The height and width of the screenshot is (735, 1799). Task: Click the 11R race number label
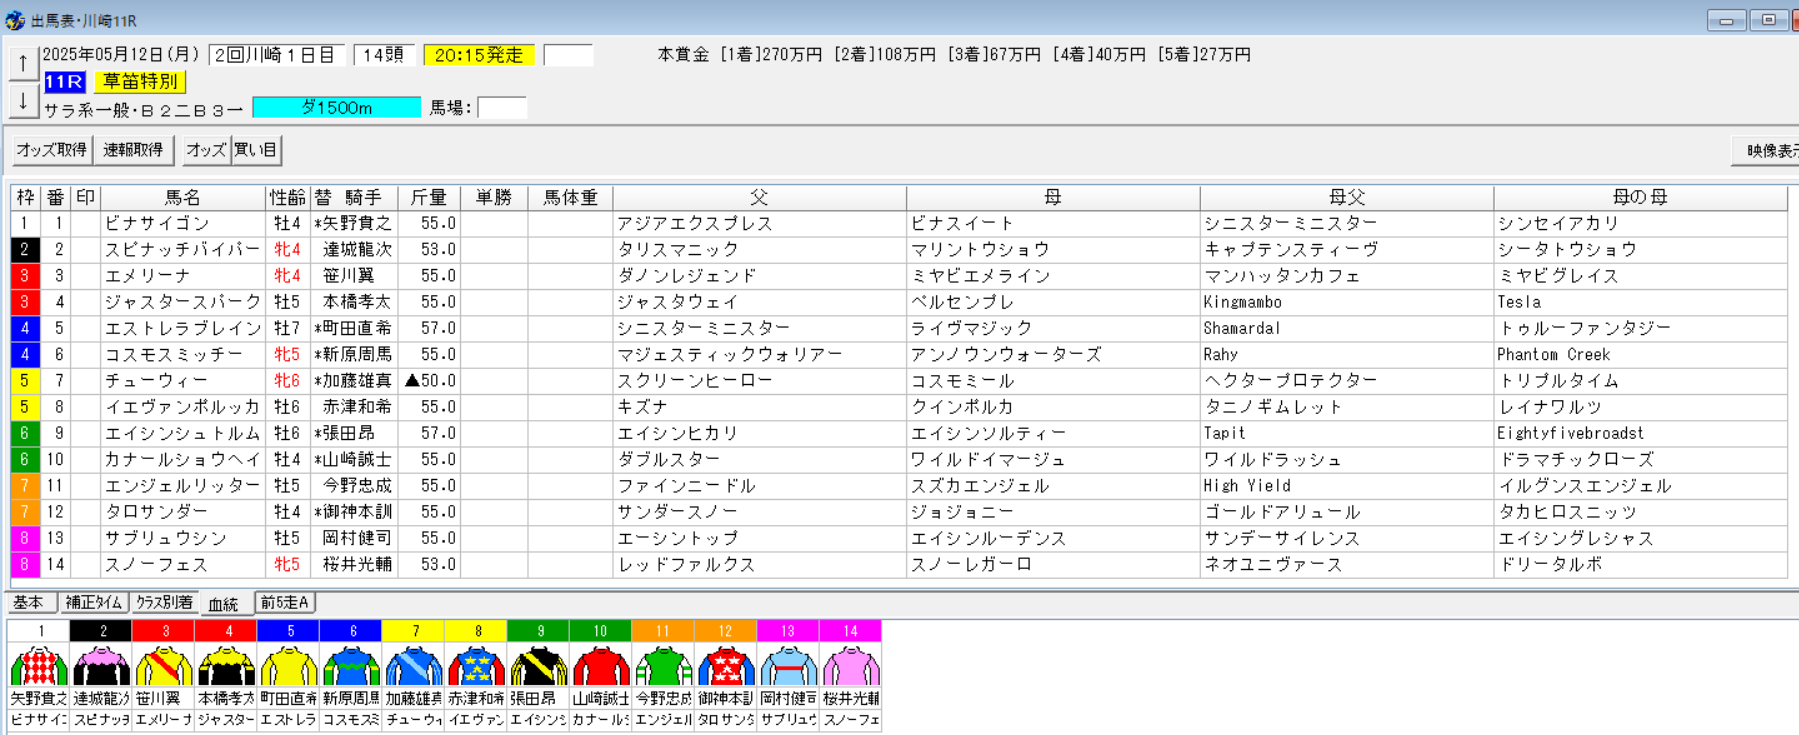(x=64, y=82)
